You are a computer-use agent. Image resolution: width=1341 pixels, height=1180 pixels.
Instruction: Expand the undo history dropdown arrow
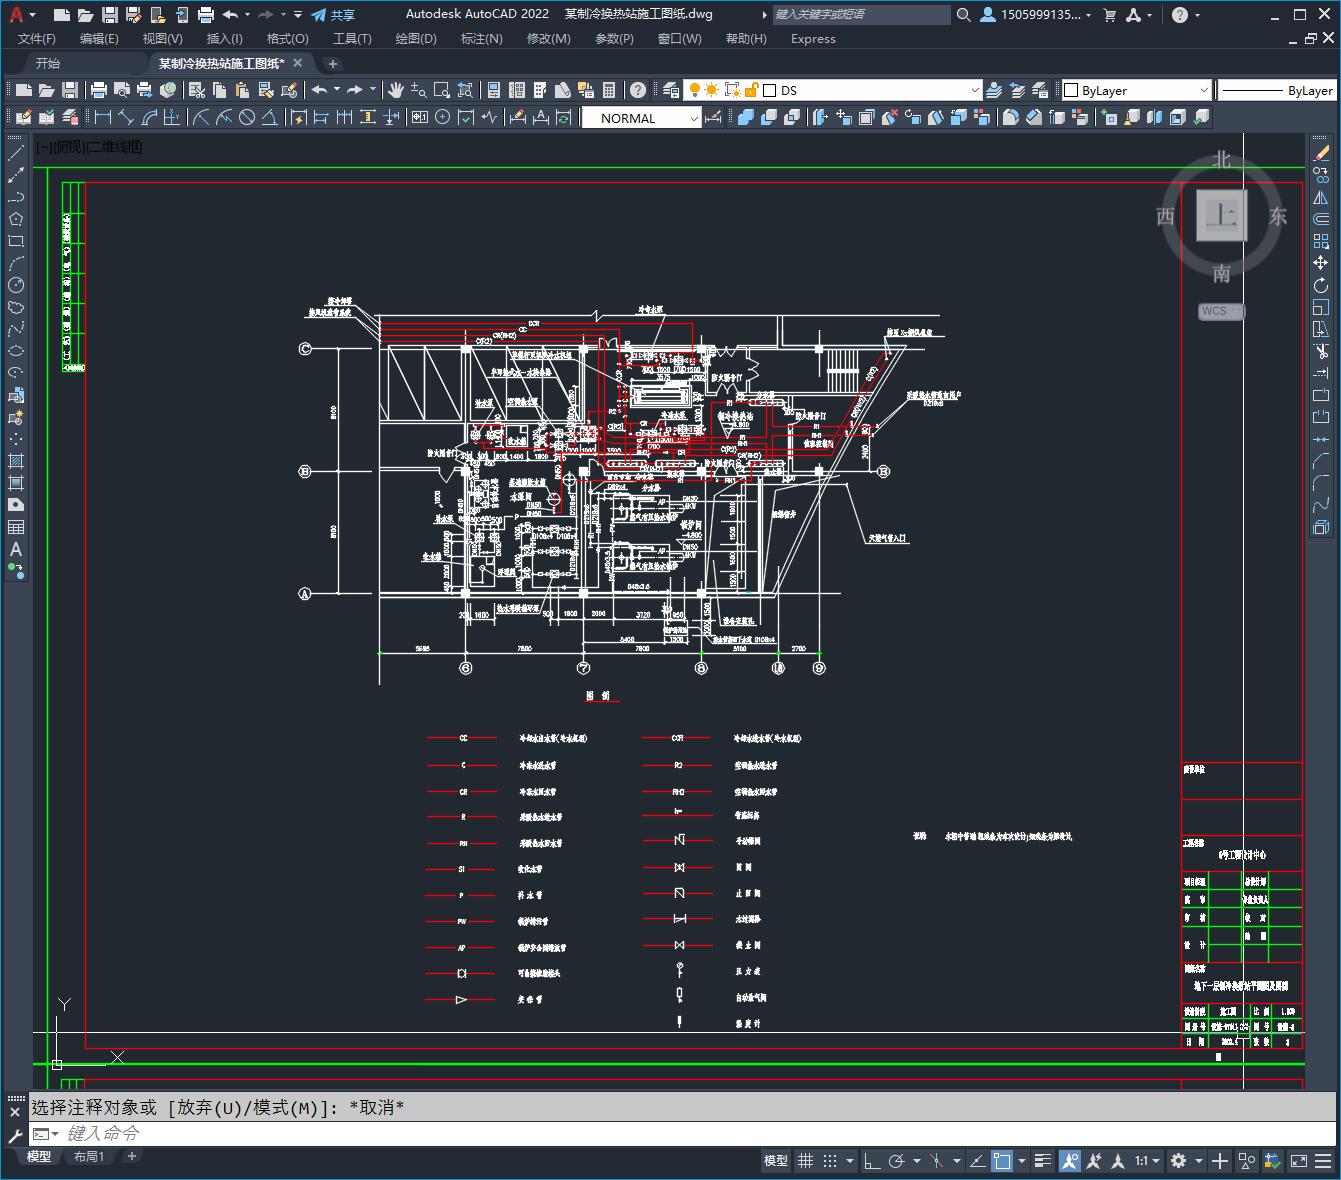[x=337, y=89]
